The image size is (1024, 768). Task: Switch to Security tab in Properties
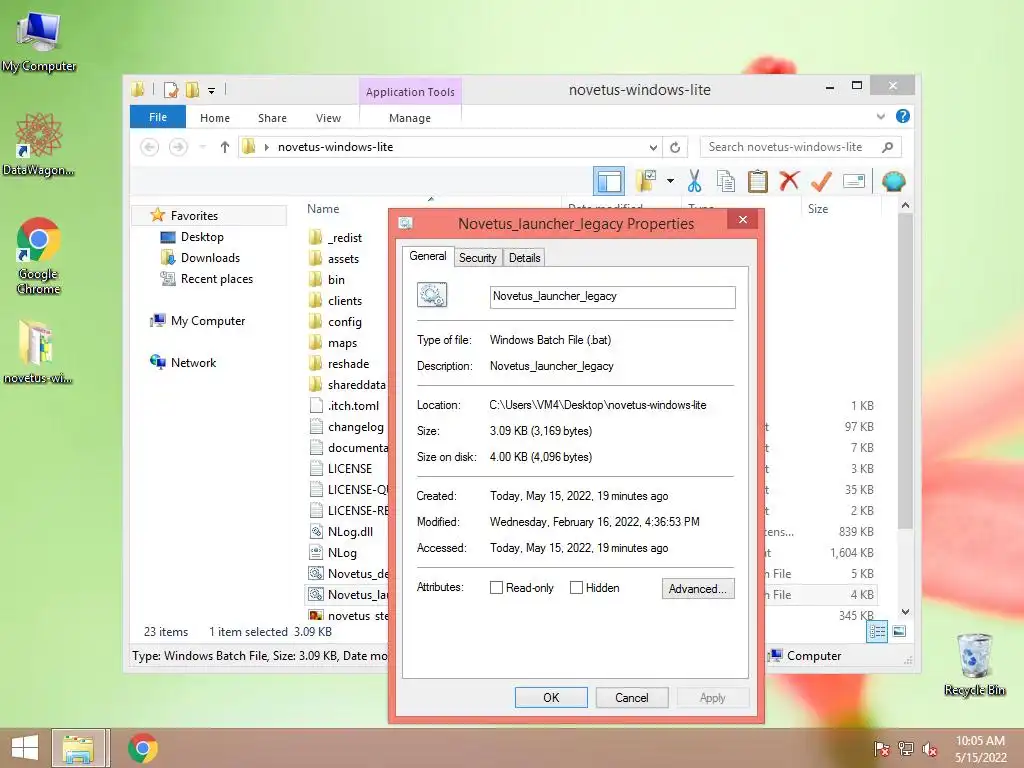pyautogui.click(x=477, y=257)
